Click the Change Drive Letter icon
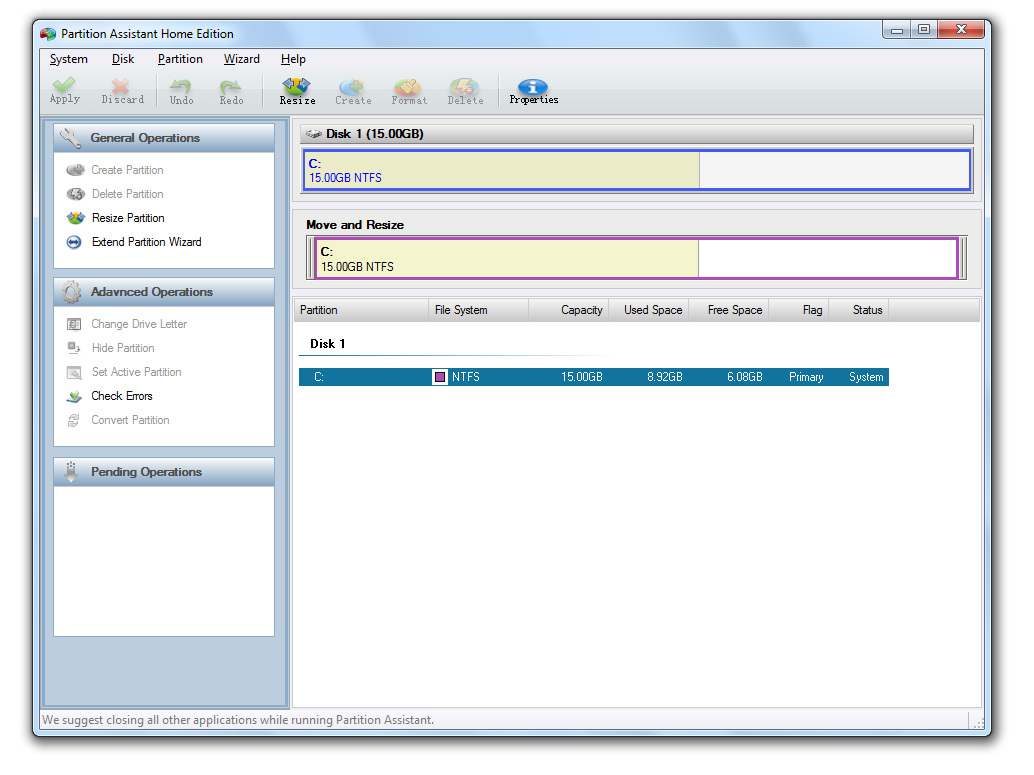Screen dimensions: 1034x775 point(74,324)
